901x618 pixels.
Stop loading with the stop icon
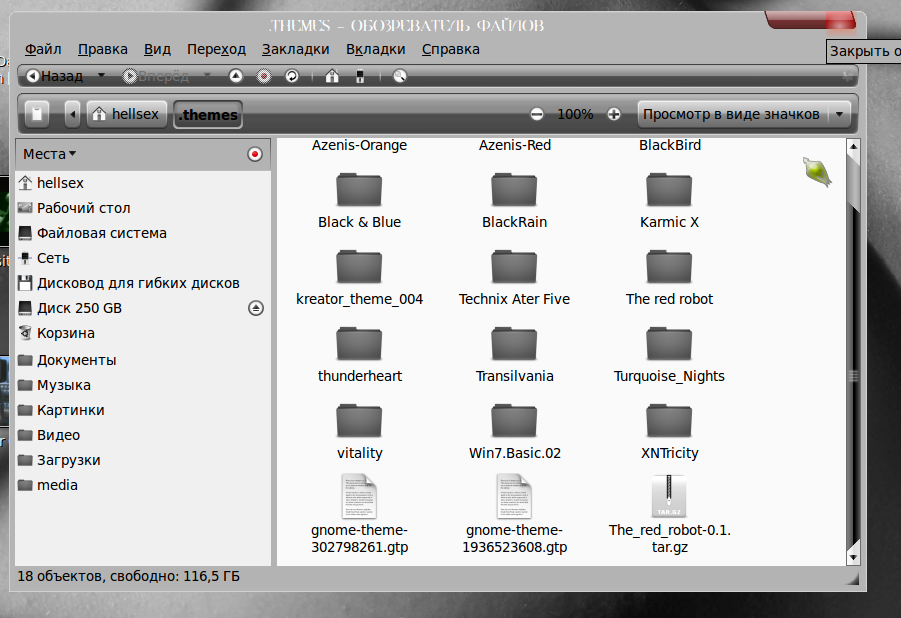pos(264,76)
